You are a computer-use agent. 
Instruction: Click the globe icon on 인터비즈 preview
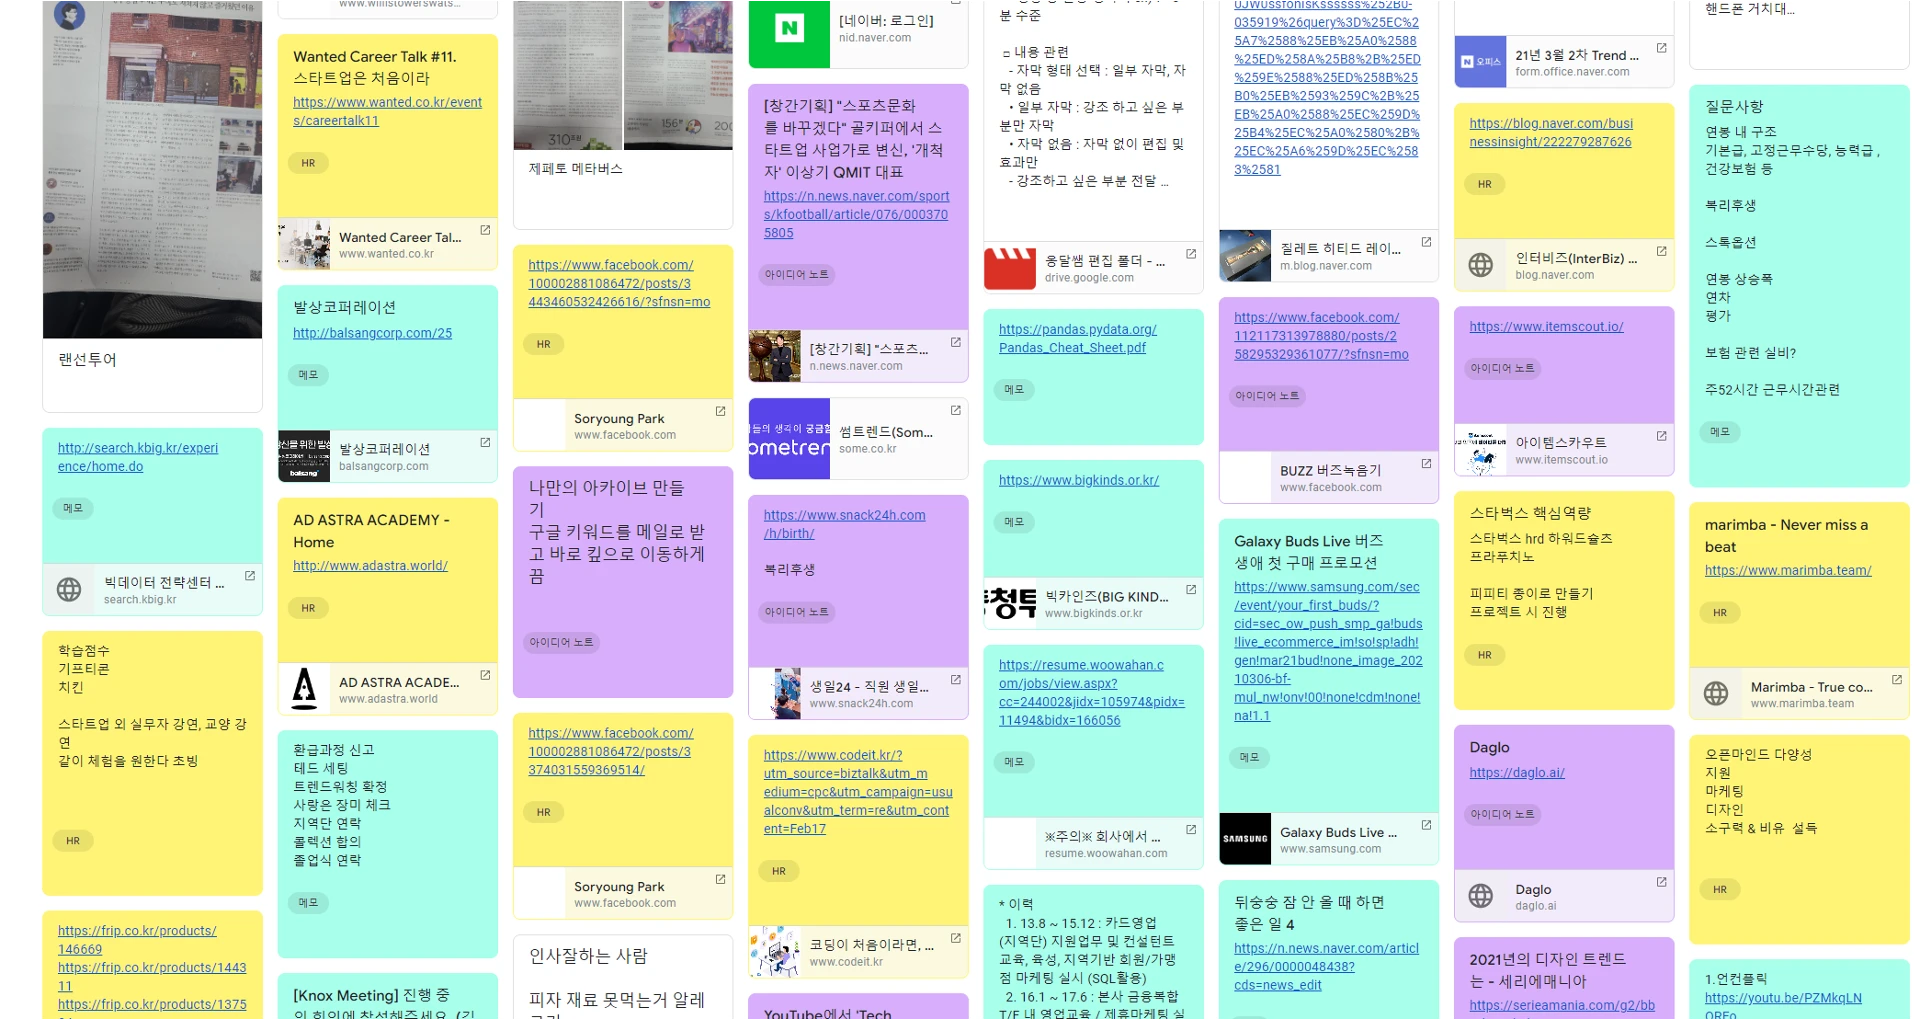(1480, 265)
